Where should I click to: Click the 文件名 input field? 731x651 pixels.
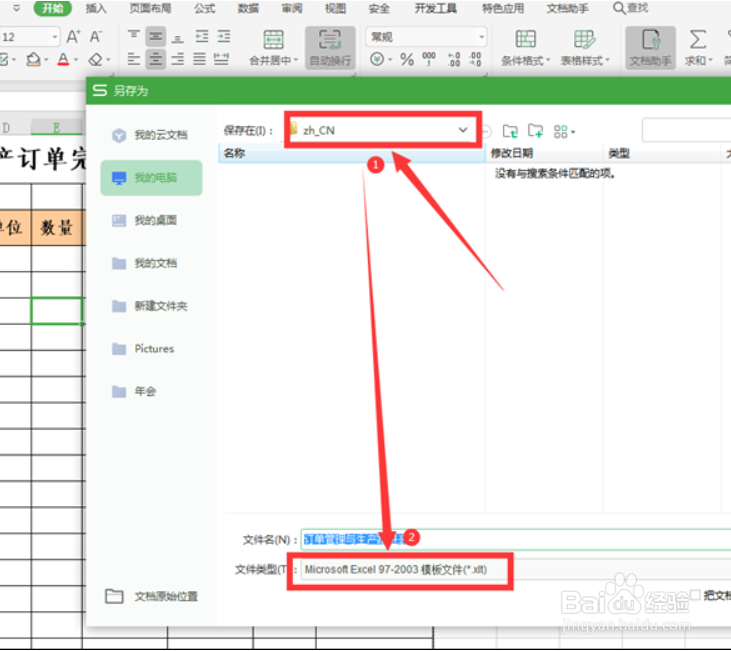pos(516,540)
